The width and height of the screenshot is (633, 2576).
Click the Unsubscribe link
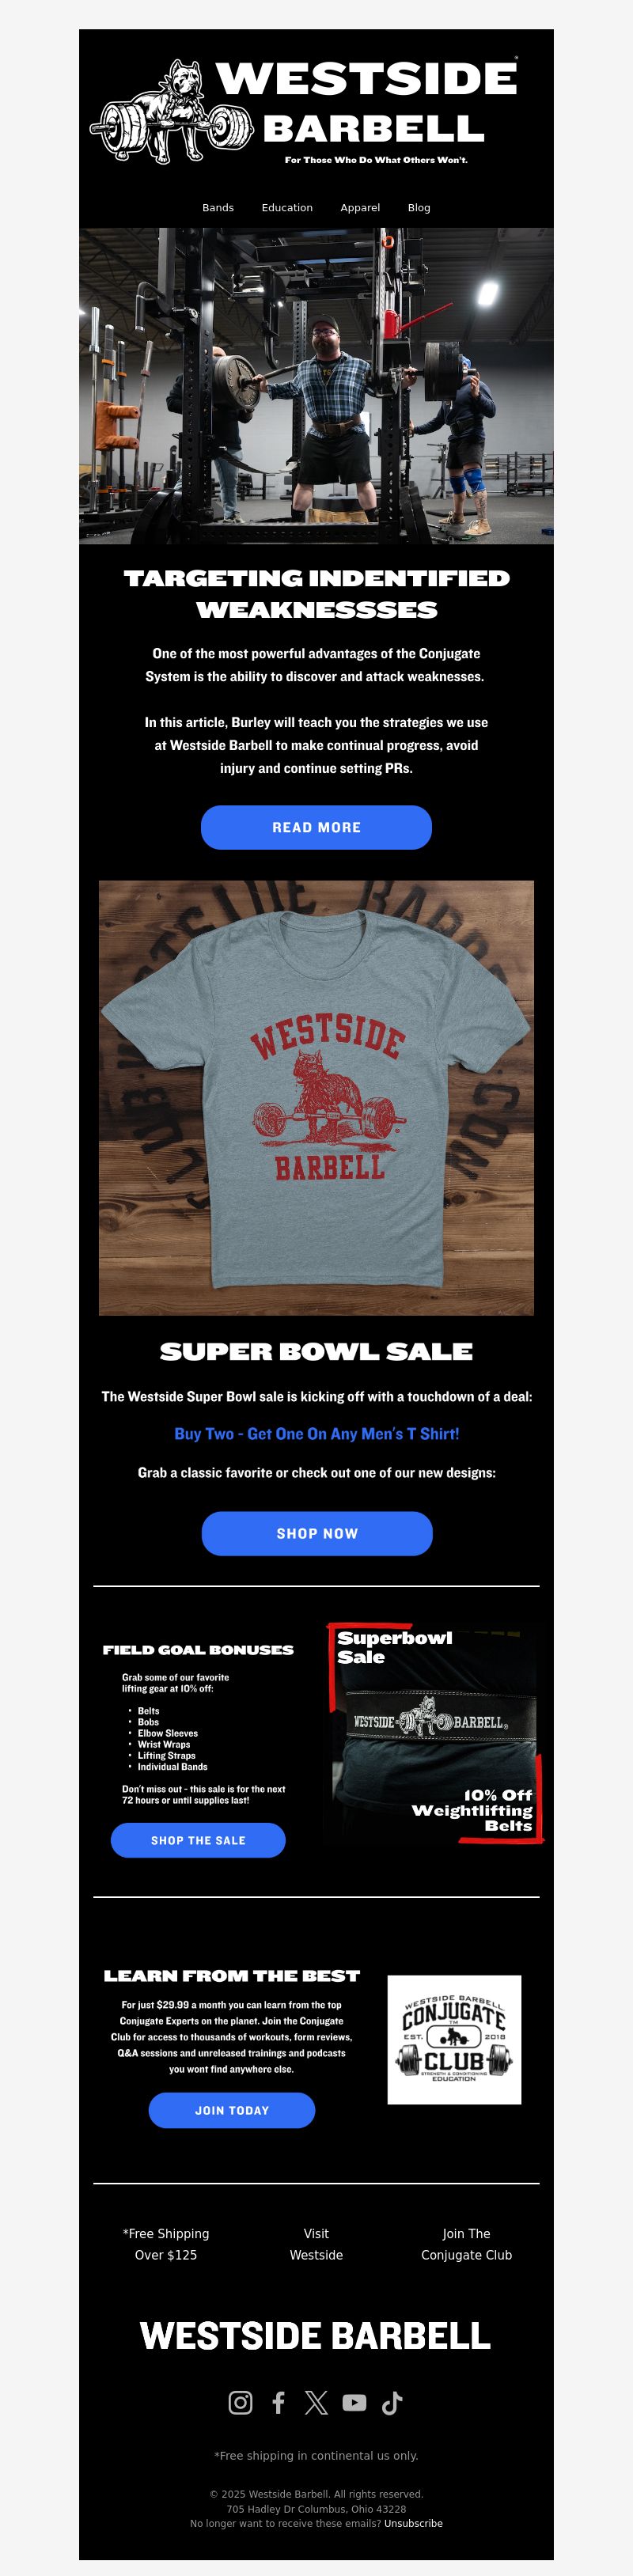click(x=413, y=2523)
